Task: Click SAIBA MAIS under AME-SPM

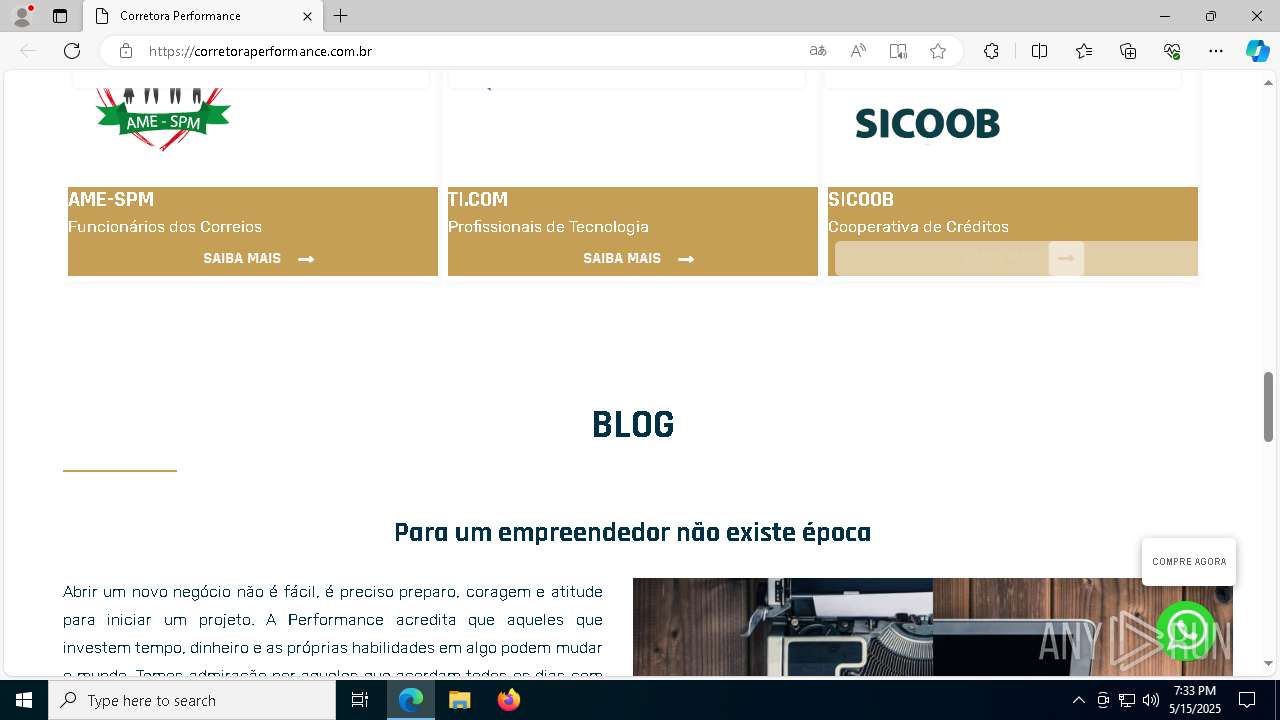Action: 258,258
